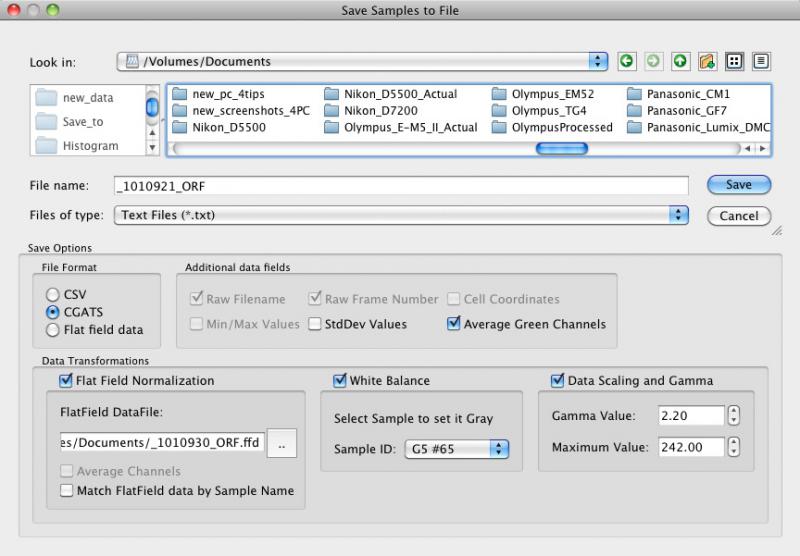Image resolution: width=800 pixels, height=556 pixels.
Task: Click the FlatField DataFile path field
Action: click(x=163, y=442)
